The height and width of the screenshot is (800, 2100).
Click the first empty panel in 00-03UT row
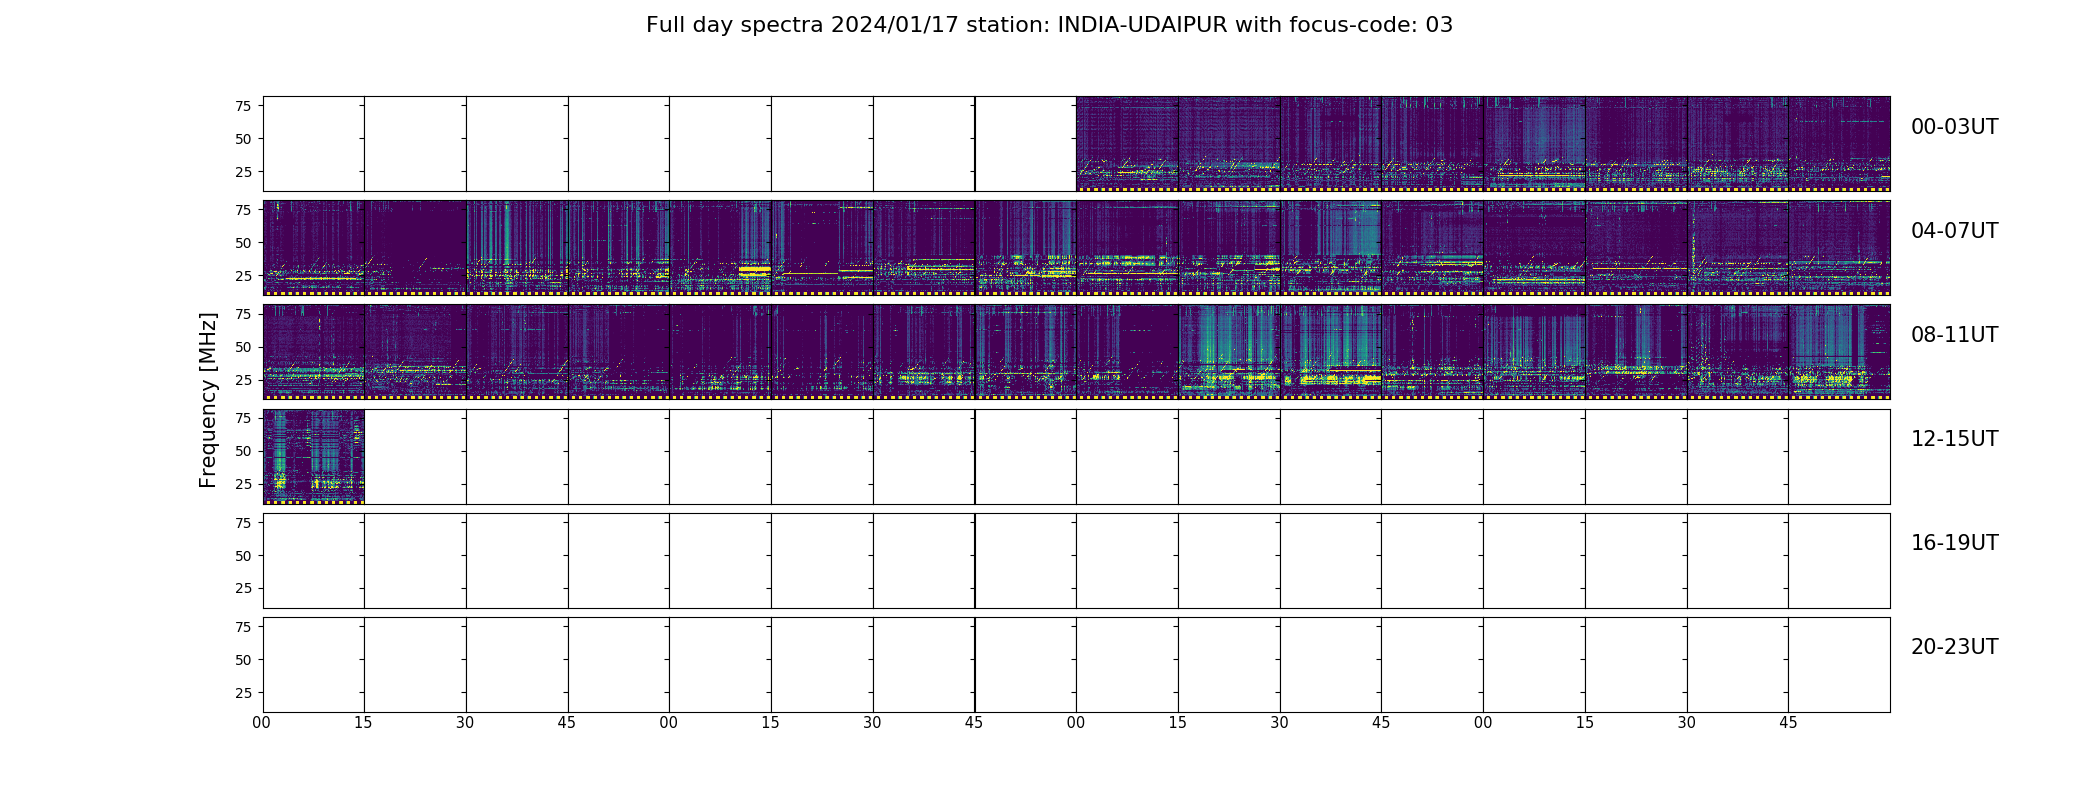click(314, 144)
